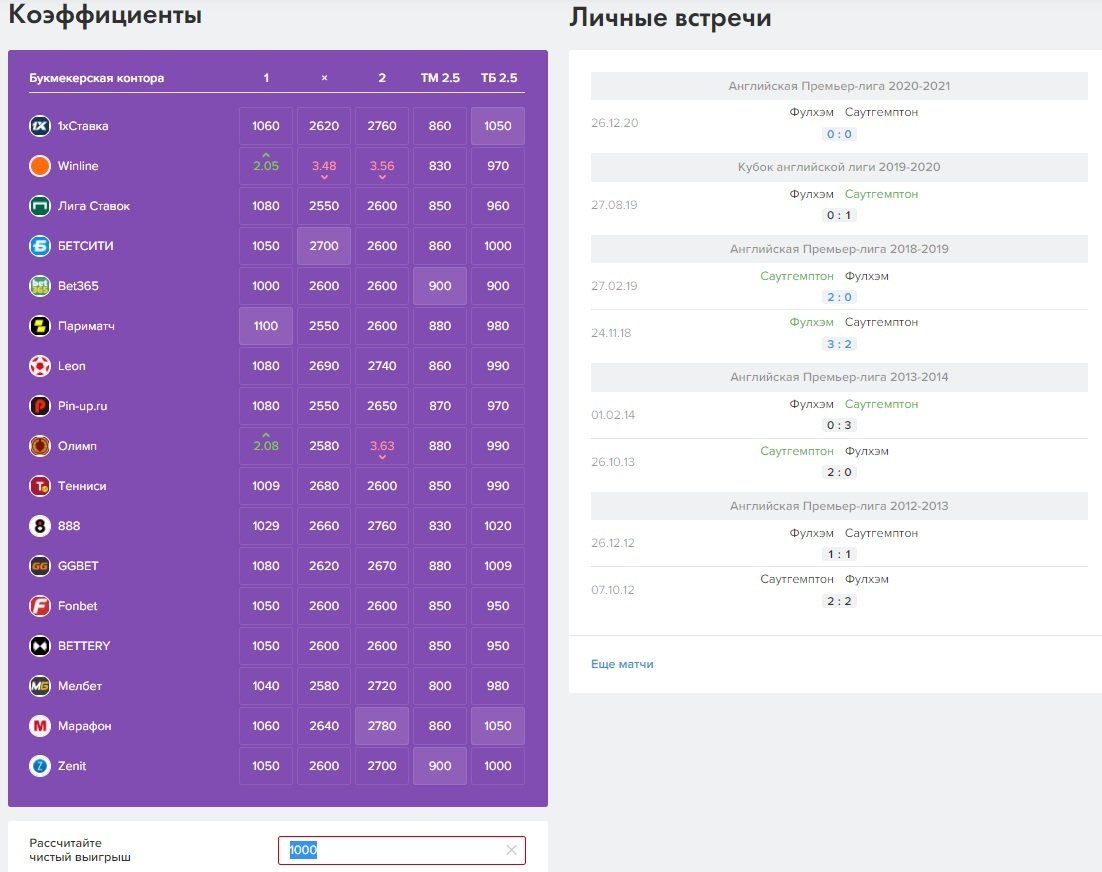Click the 1xСтавка bookmaker logo icon

click(x=40, y=126)
